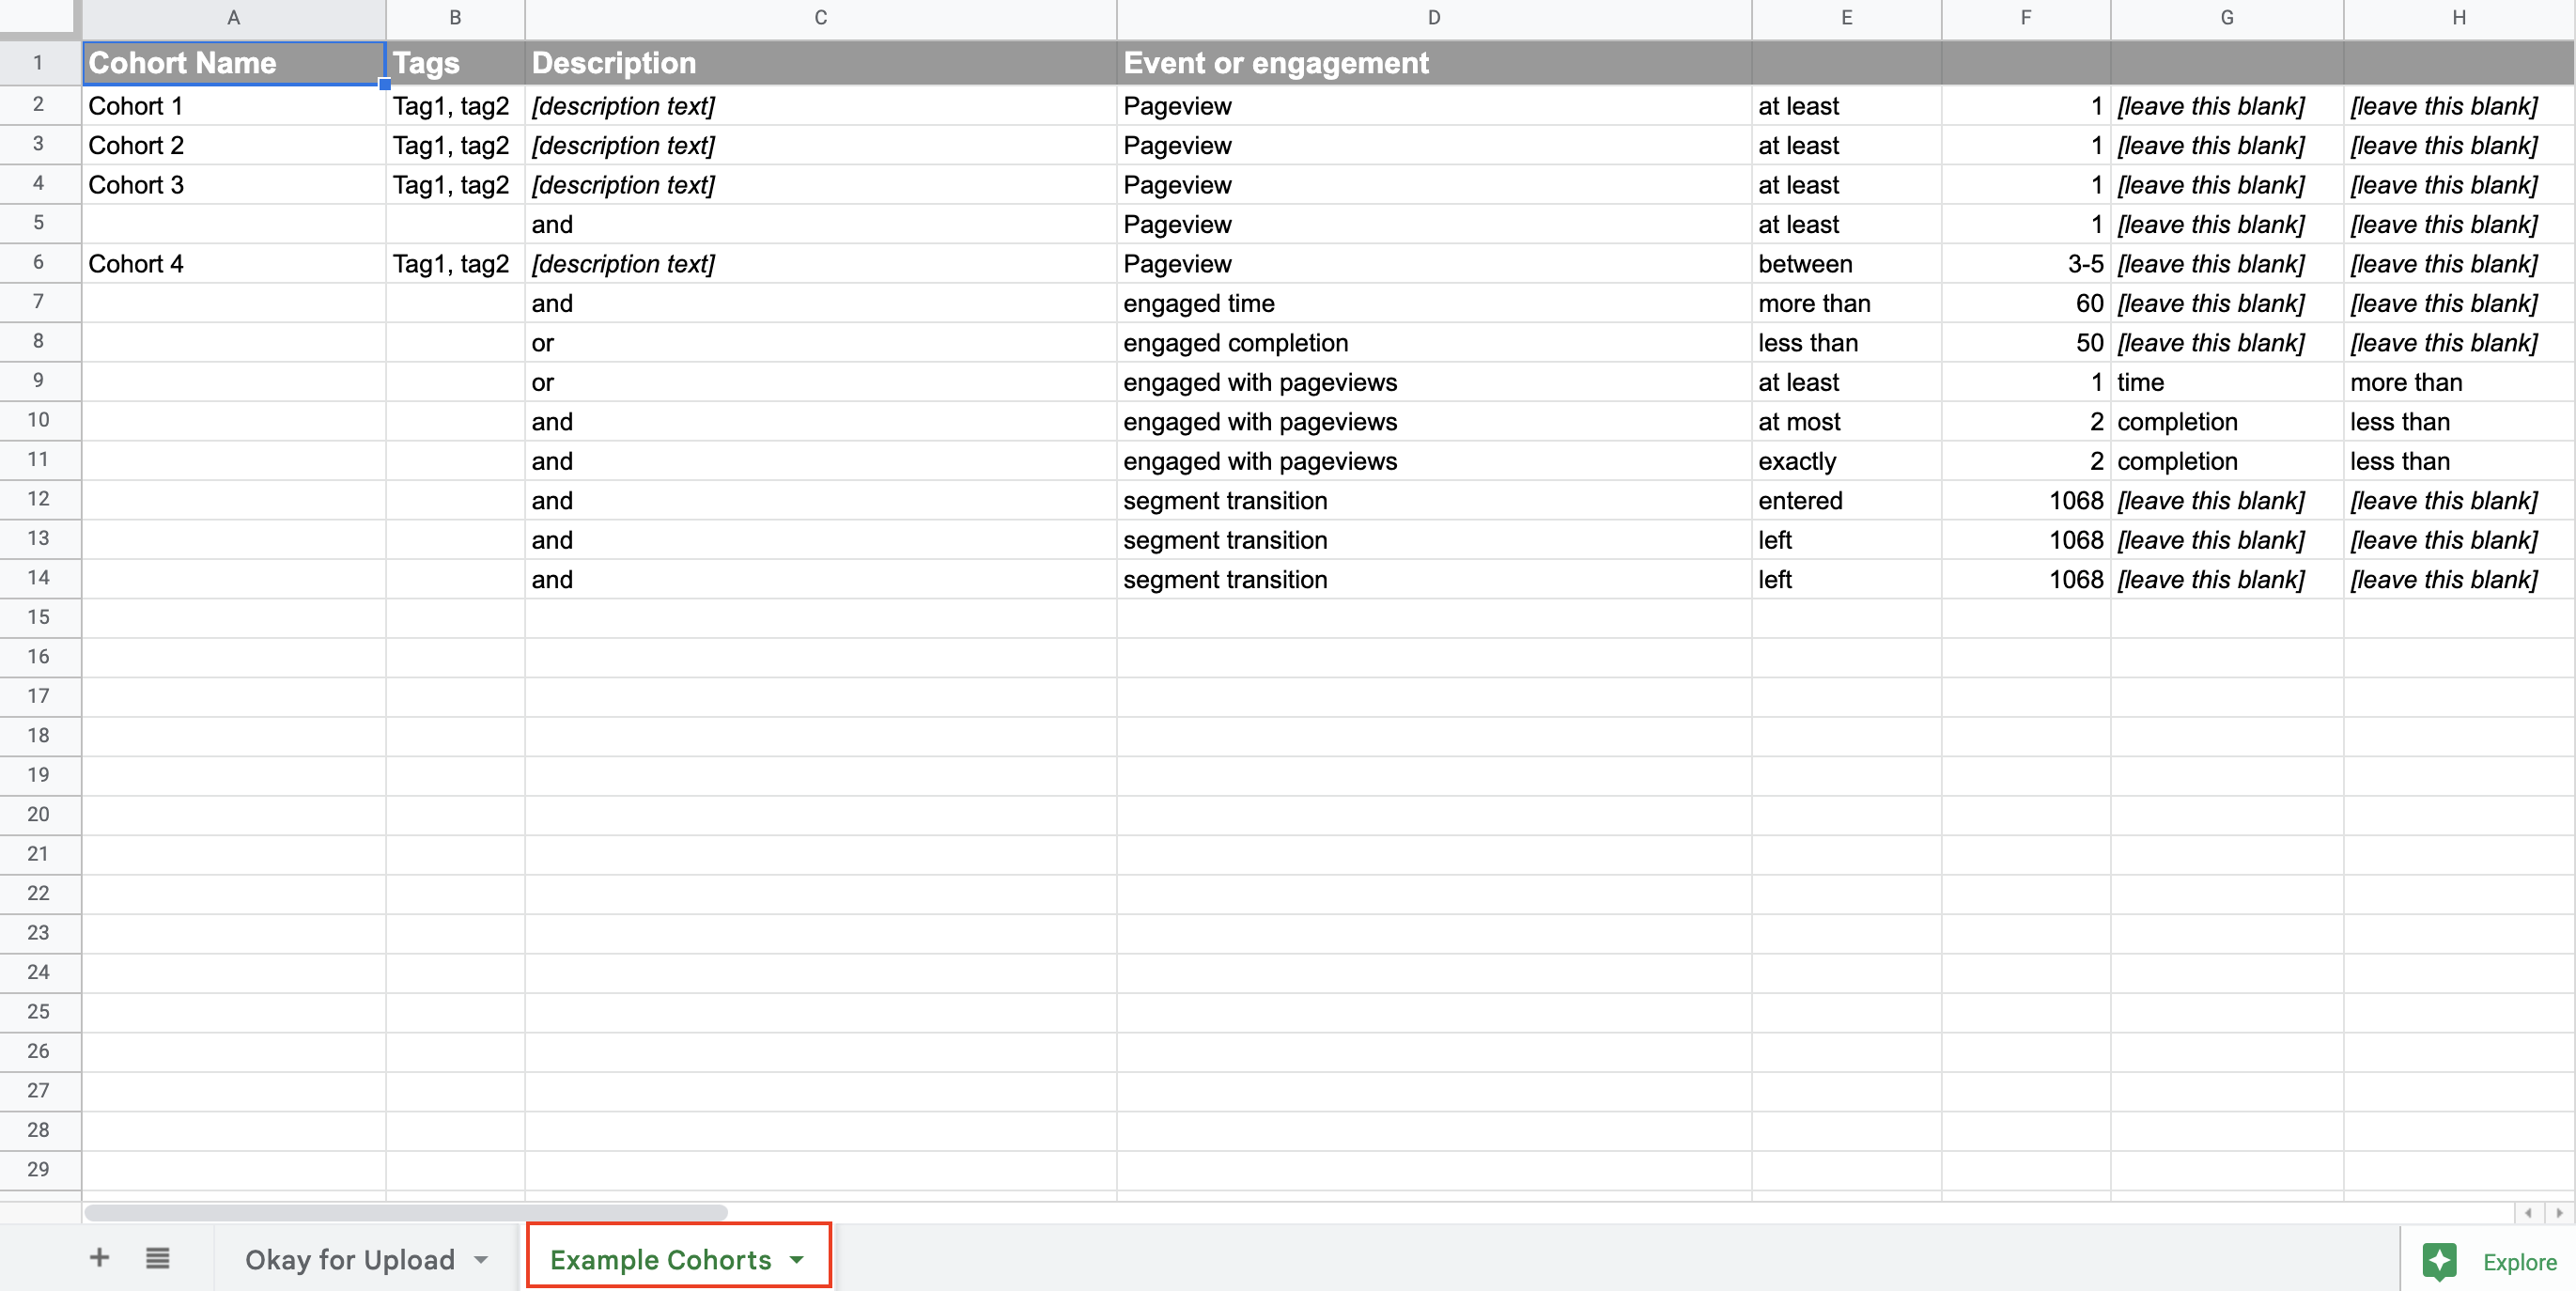
Task: Select the Cohort 3 cell
Action: coord(233,184)
